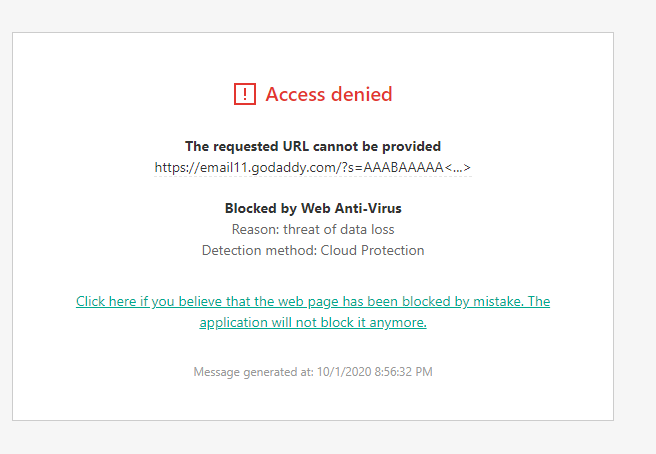Click the truncated '<...>' part of the URL
Screen dimensions: 656x454
point(458,167)
